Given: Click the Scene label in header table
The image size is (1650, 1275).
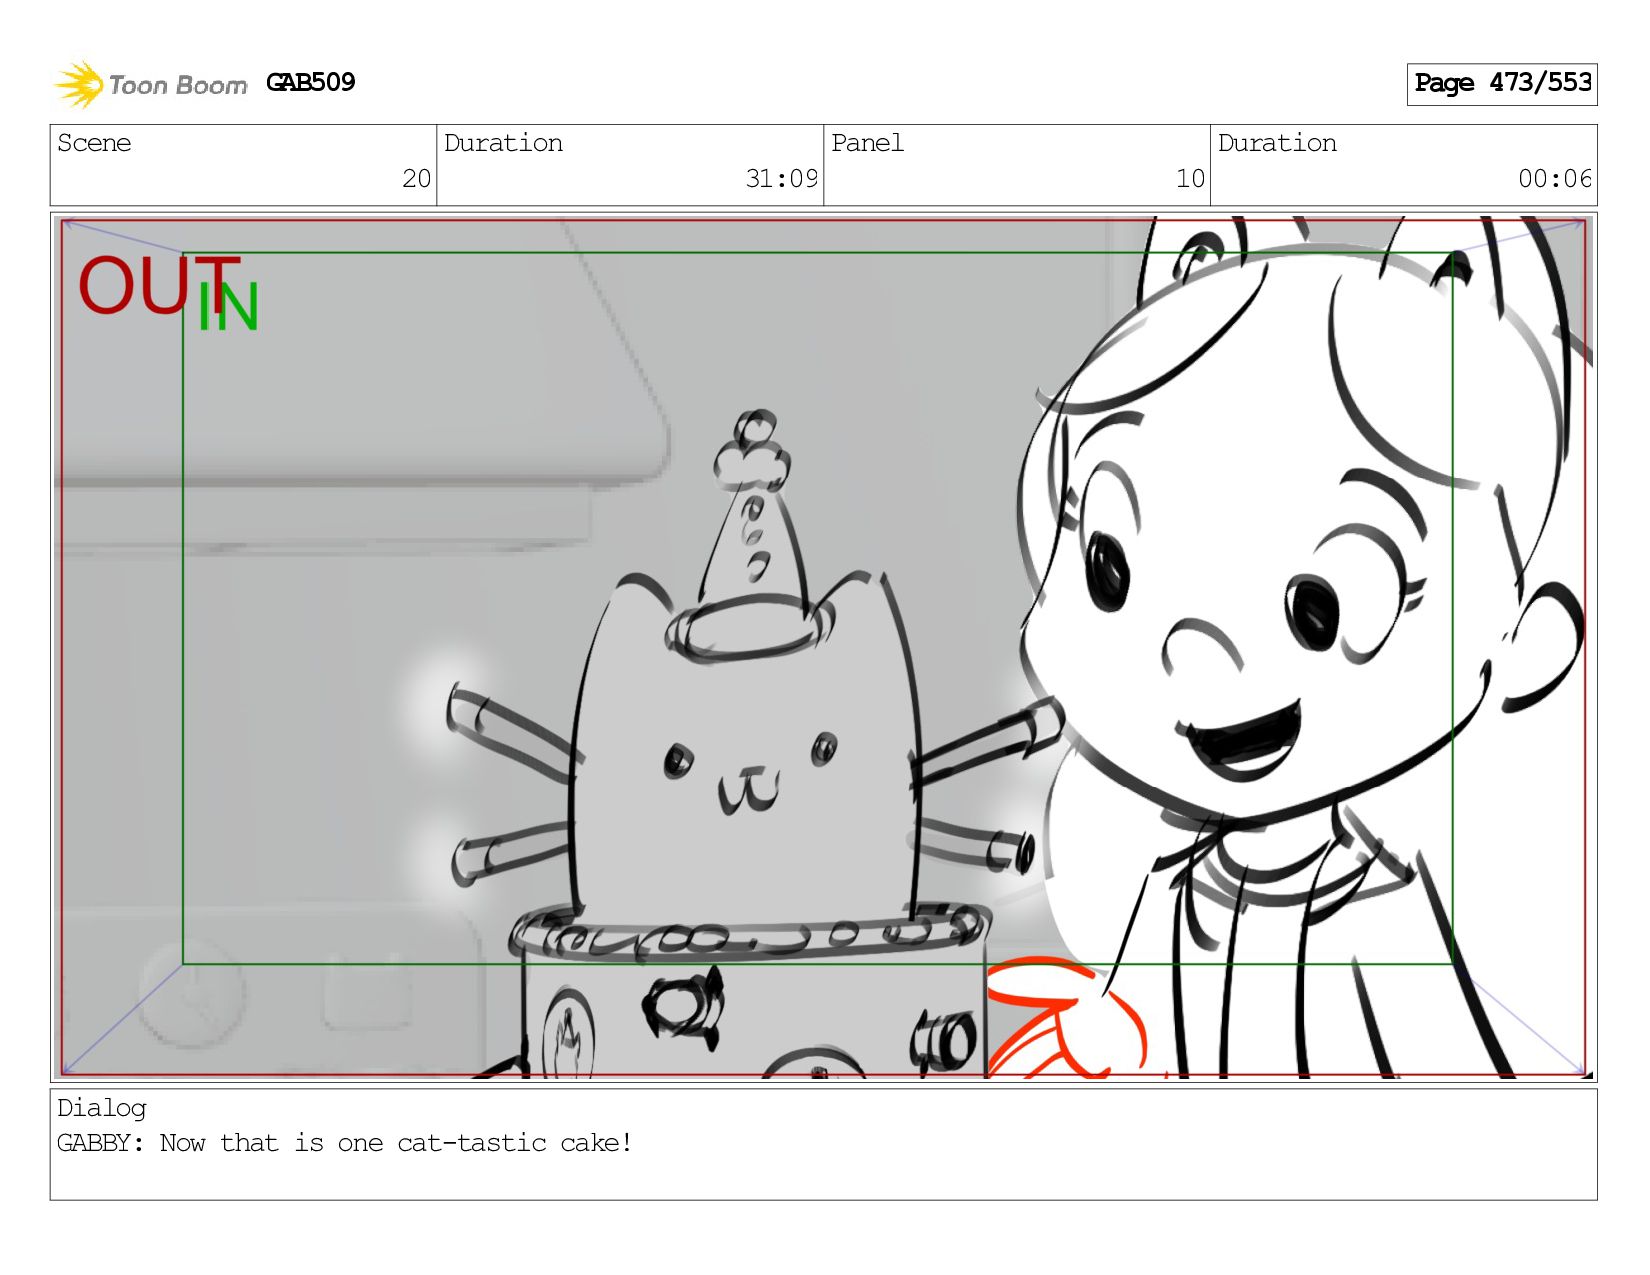Looking at the screenshot, I should point(94,143).
